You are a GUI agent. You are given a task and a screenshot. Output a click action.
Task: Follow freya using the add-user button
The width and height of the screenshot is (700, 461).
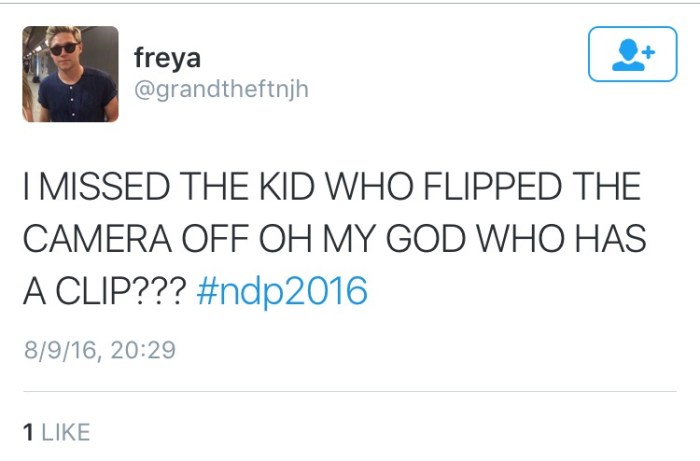click(632, 54)
